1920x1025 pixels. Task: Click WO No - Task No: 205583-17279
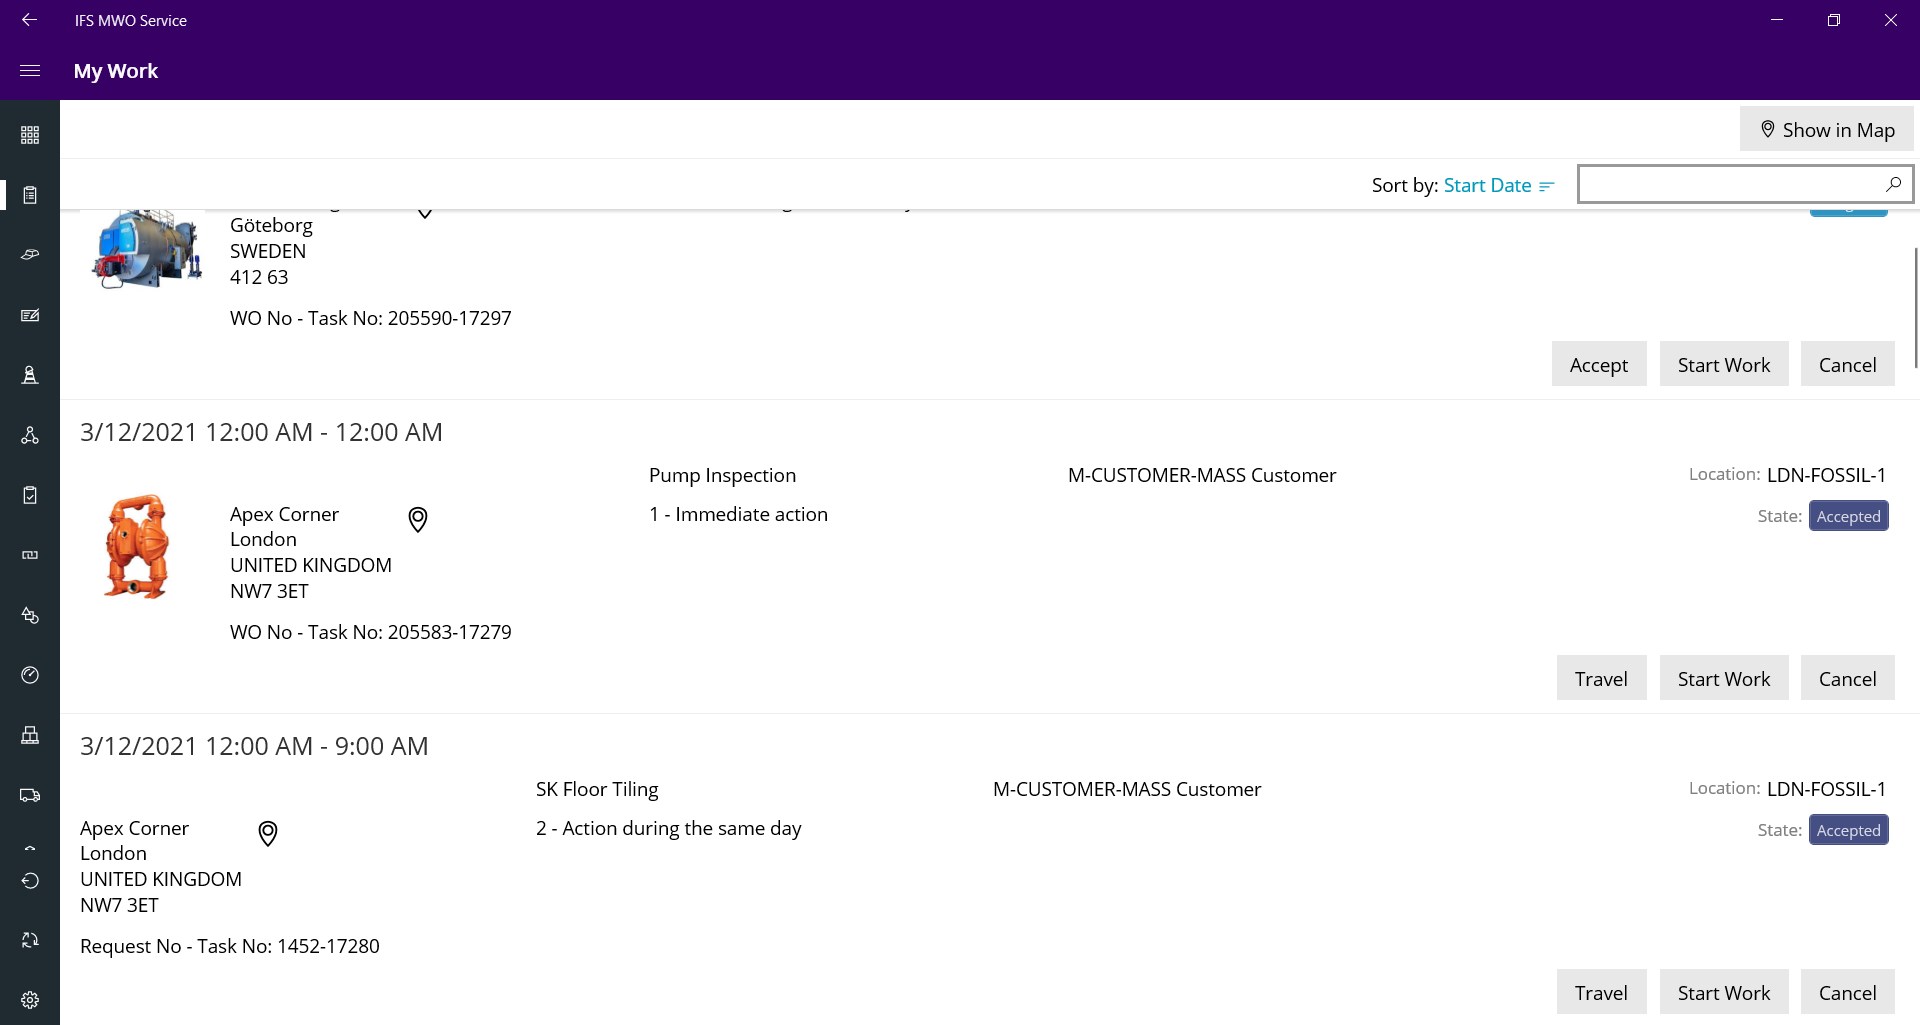pyautogui.click(x=371, y=632)
